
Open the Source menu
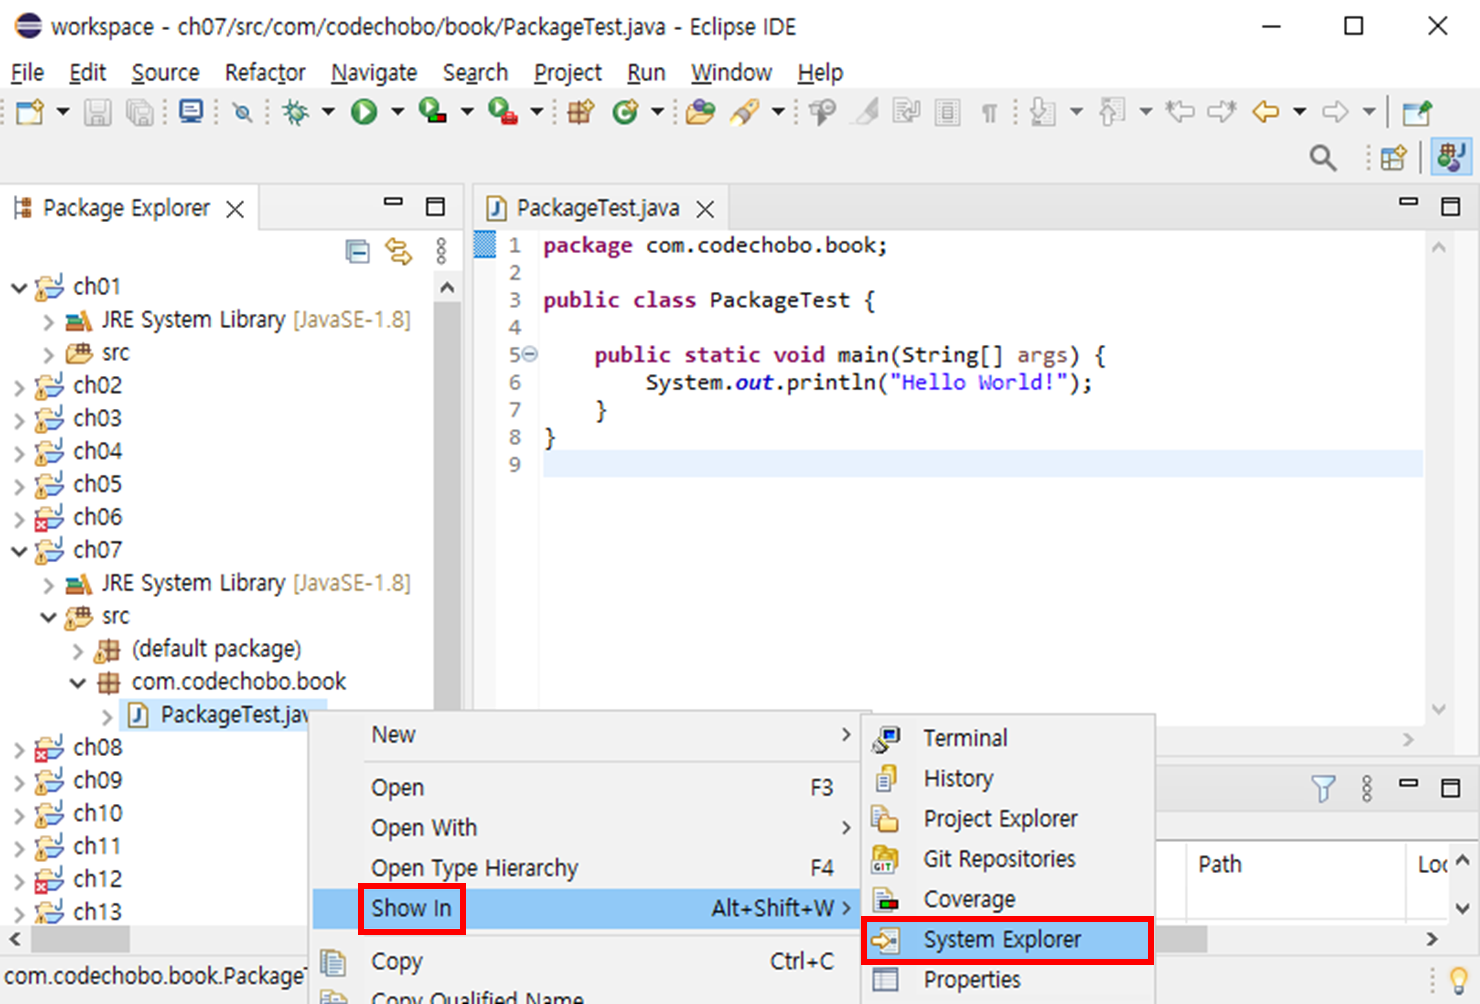[165, 73]
